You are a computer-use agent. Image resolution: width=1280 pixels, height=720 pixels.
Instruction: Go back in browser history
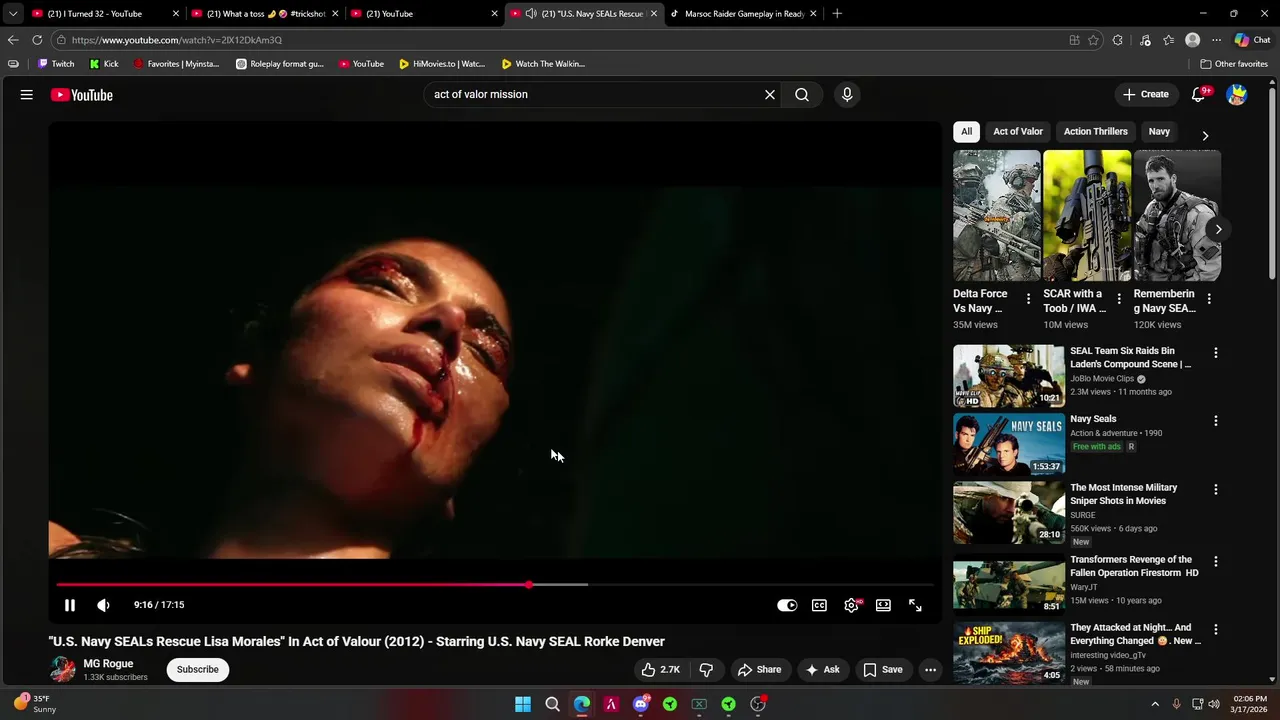click(12, 40)
